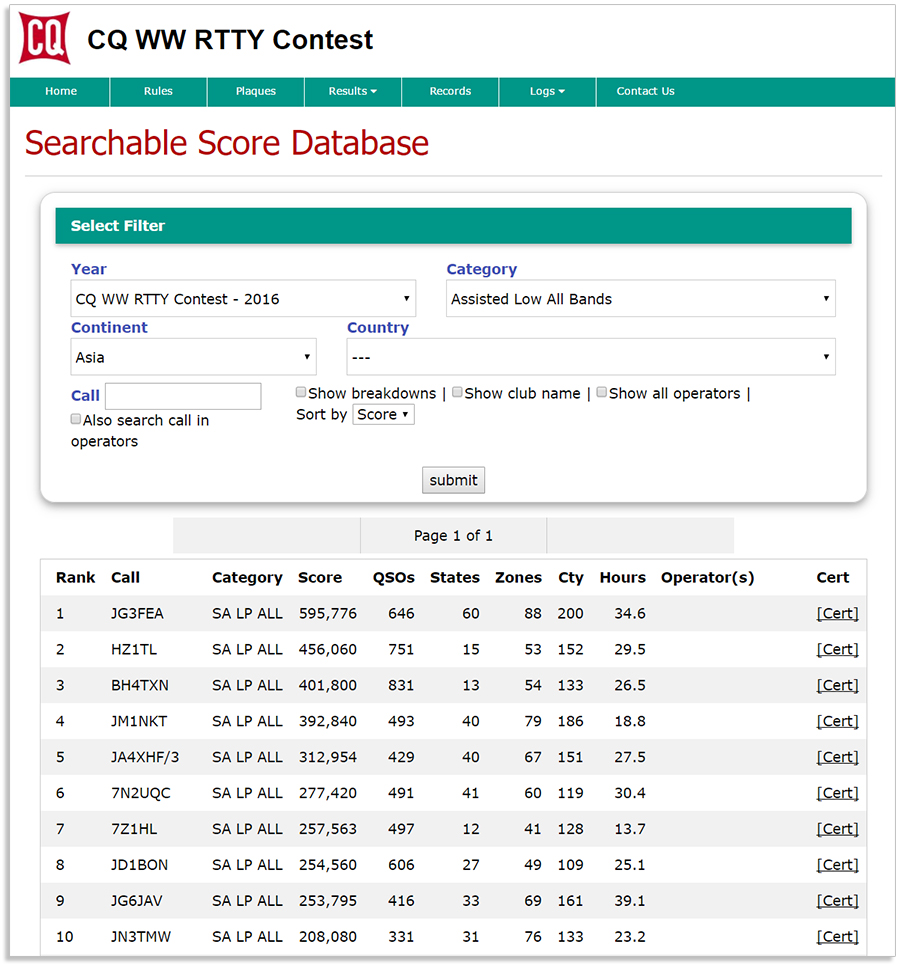The height and width of the screenshot is (965, 900).
Task: View certificate for HZ1TL
Action: (837, 650)
